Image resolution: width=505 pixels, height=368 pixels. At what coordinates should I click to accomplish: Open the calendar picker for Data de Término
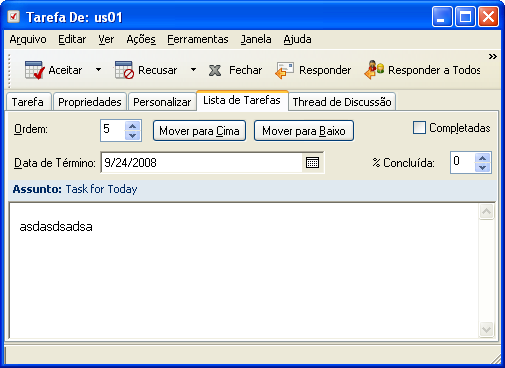click(312, 163)
